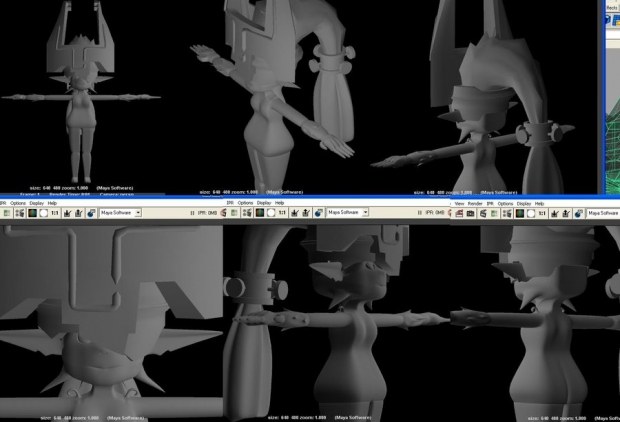
Task: Keep image in left Render View
Action: pyautogui.click(x=68, y=213)
